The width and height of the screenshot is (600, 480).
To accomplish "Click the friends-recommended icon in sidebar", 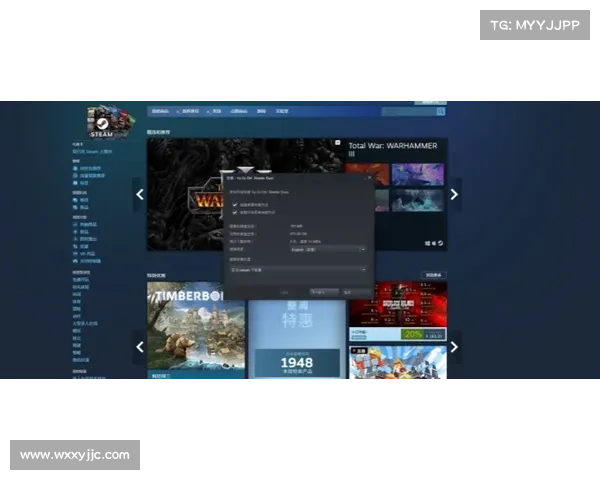I will pyautogui.click(x=75, y=168).
